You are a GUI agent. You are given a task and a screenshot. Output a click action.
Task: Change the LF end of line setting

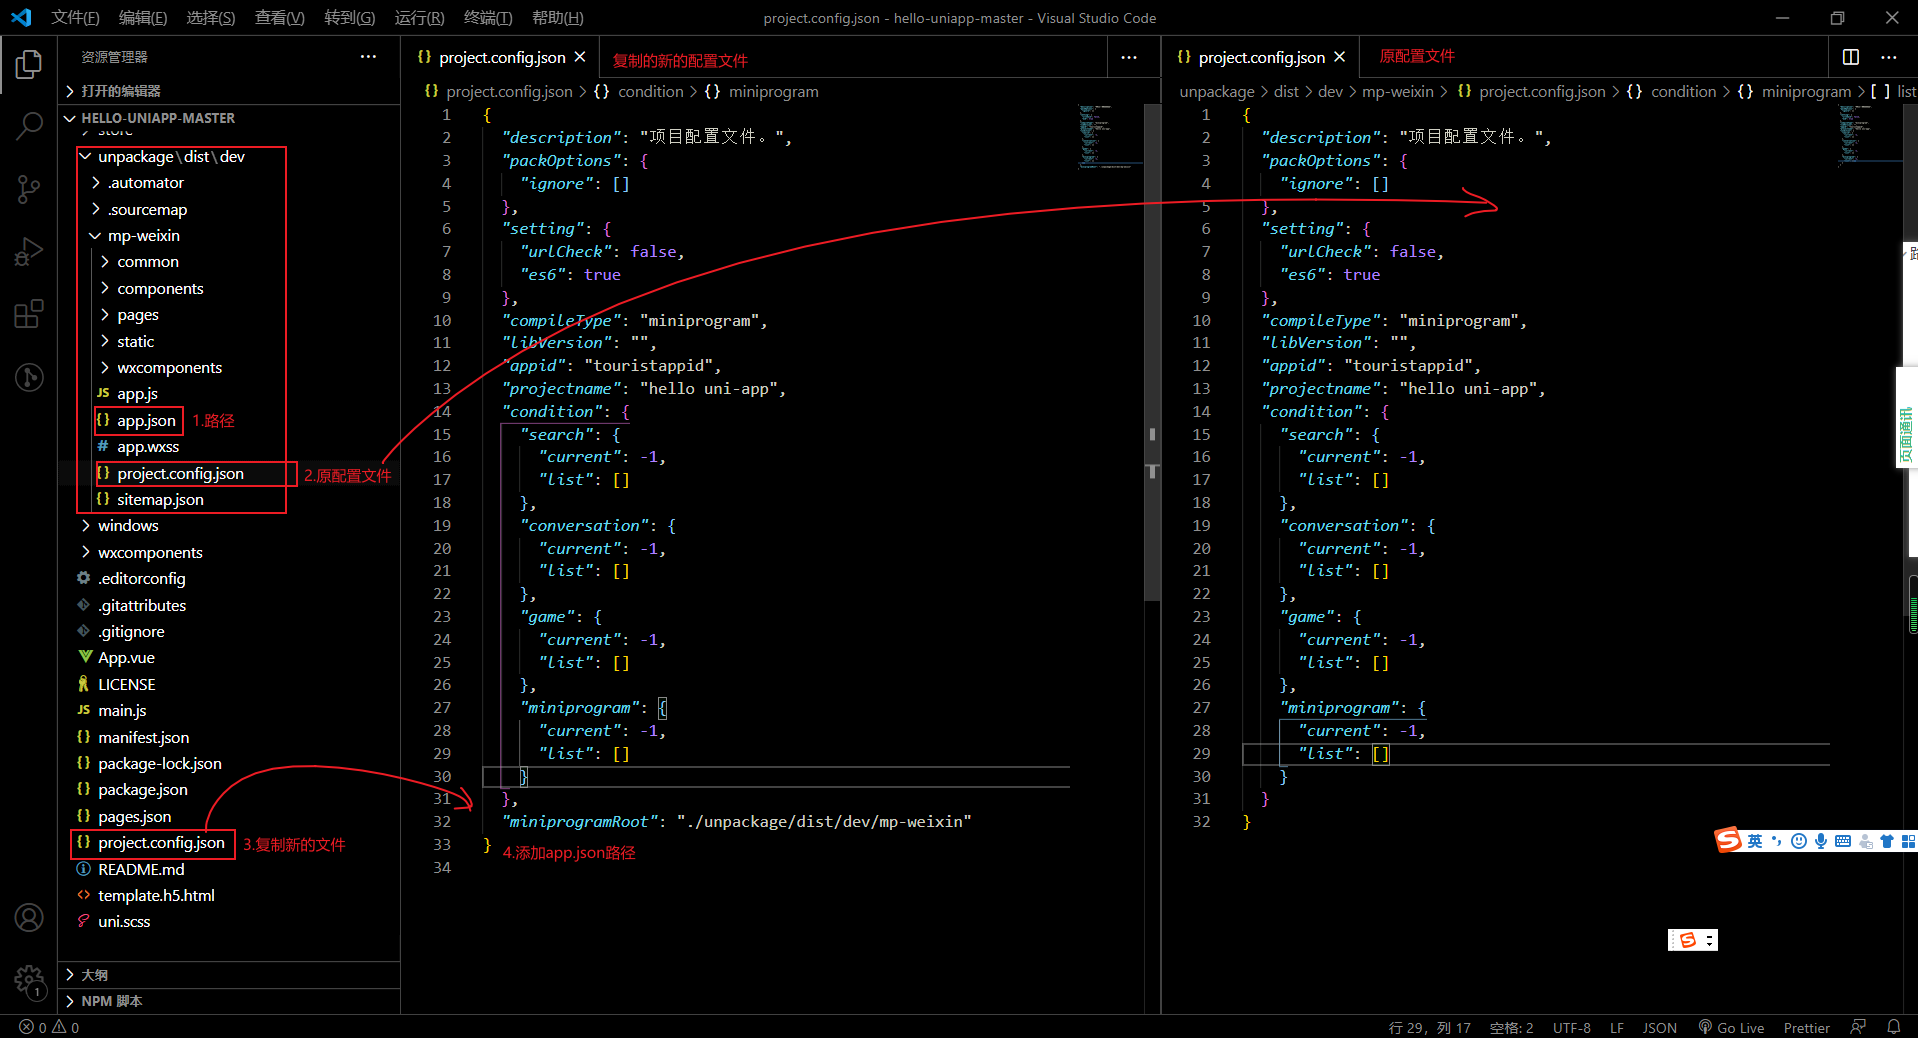pos(1617,1027)
